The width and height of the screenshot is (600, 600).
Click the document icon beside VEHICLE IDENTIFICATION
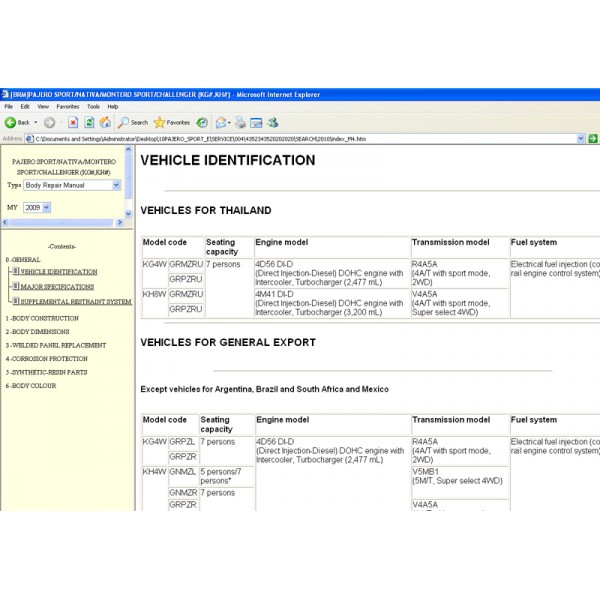click(x=16, y=271)
